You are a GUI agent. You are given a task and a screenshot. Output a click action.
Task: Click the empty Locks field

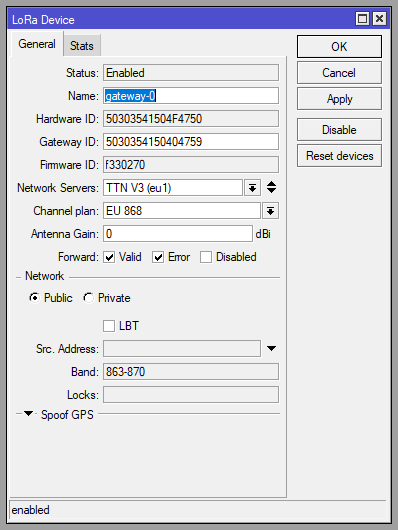click(x=191, y=395)
